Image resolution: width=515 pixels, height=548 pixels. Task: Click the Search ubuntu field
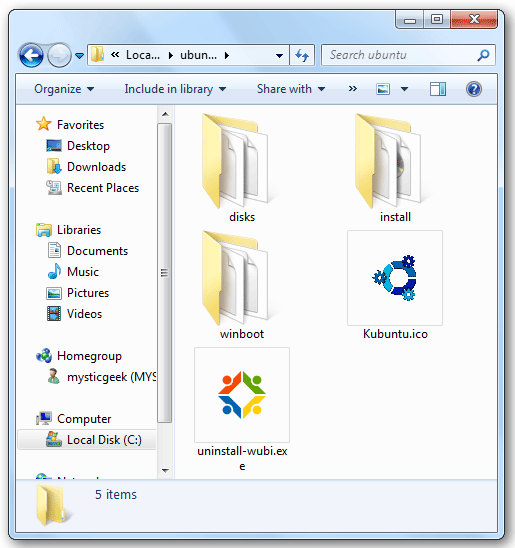coord(408,55)
